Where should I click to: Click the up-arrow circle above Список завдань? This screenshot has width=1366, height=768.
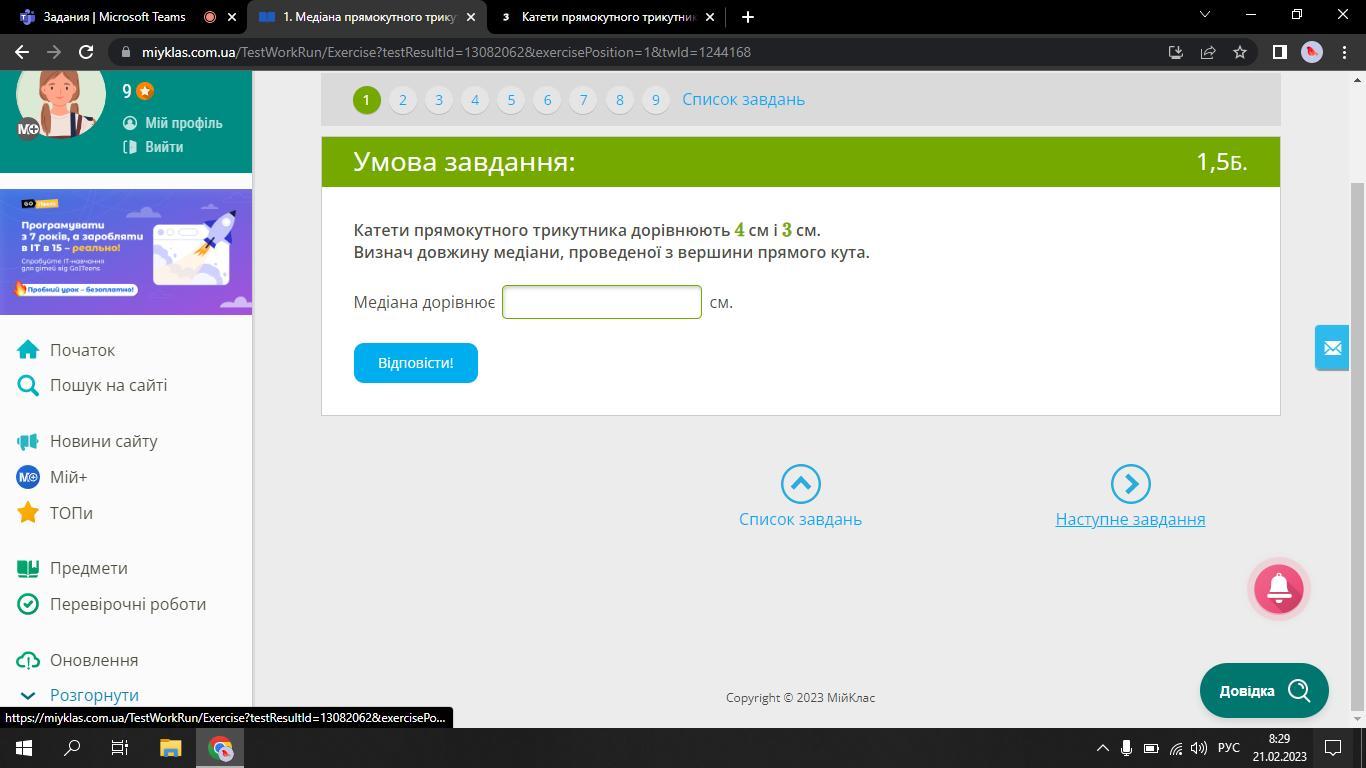800,484
